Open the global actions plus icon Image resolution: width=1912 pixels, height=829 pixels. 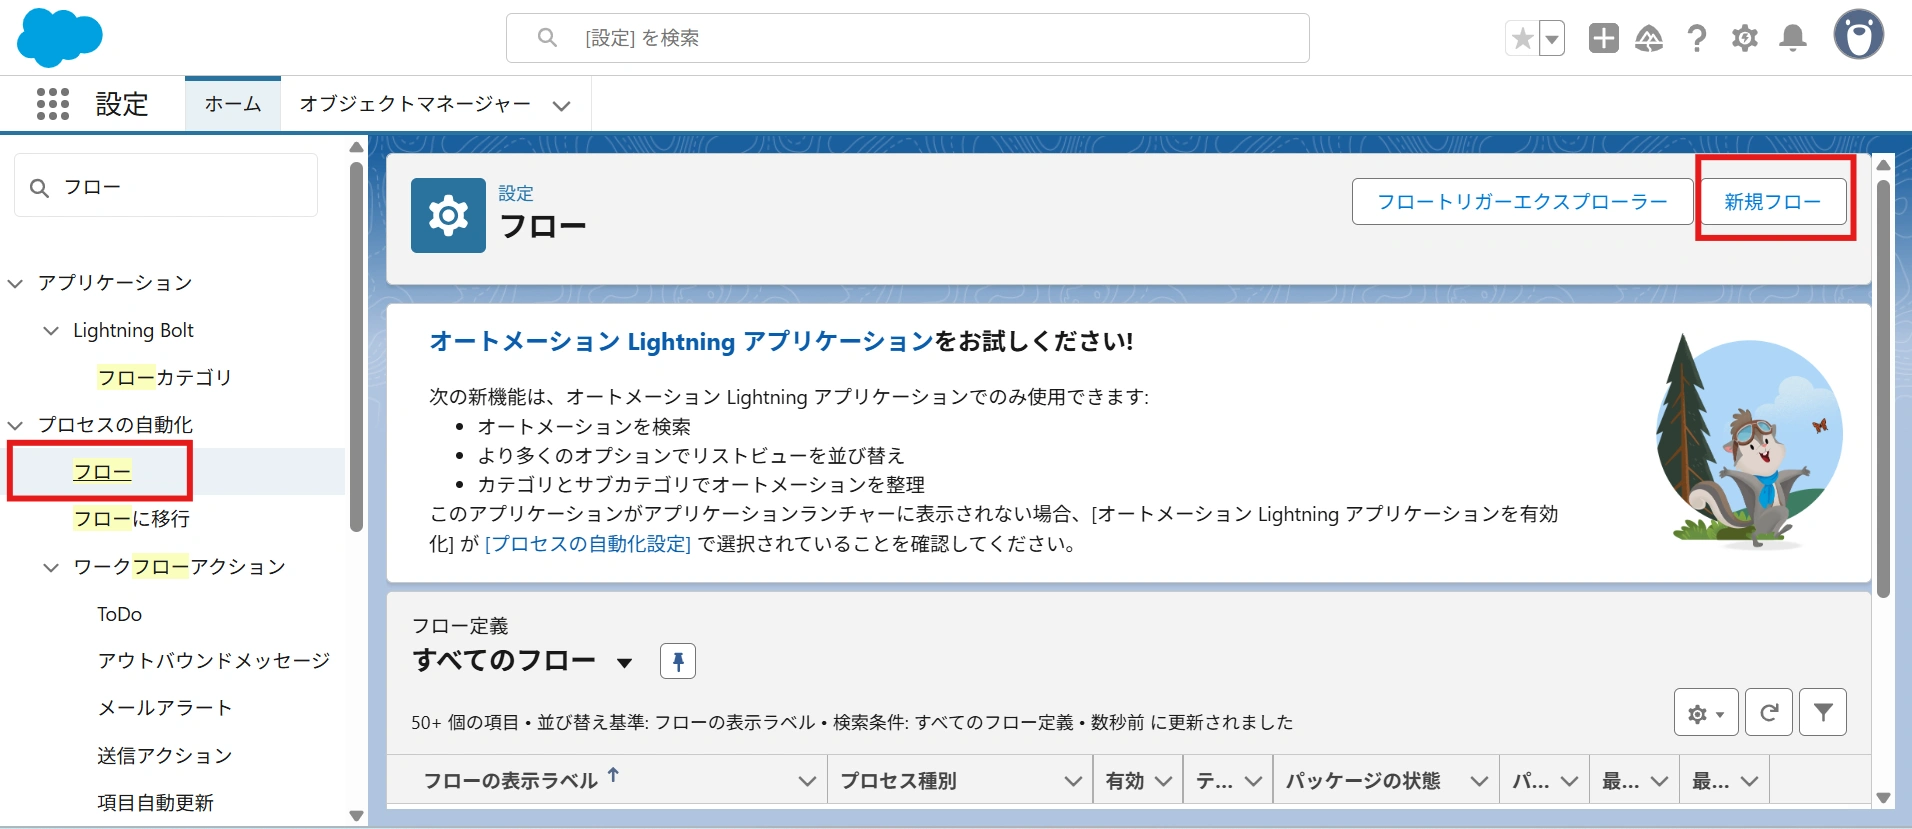pos(1604,38)
